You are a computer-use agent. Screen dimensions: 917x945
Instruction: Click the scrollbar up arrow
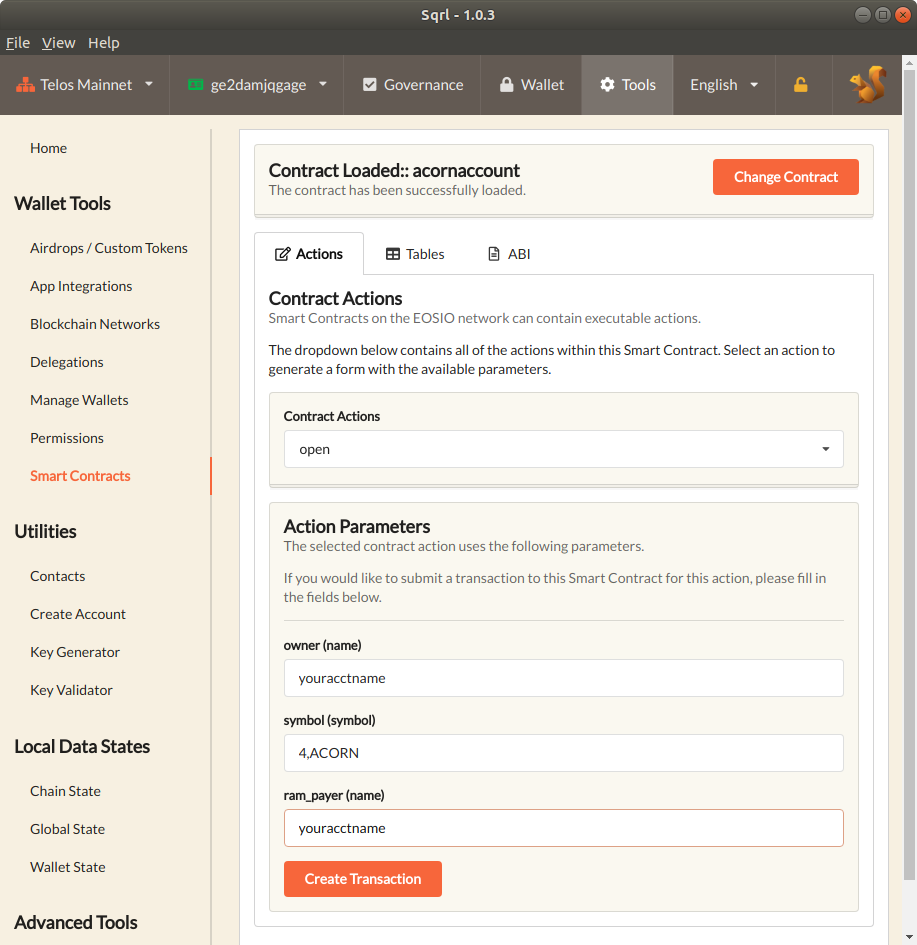[909, 61]
